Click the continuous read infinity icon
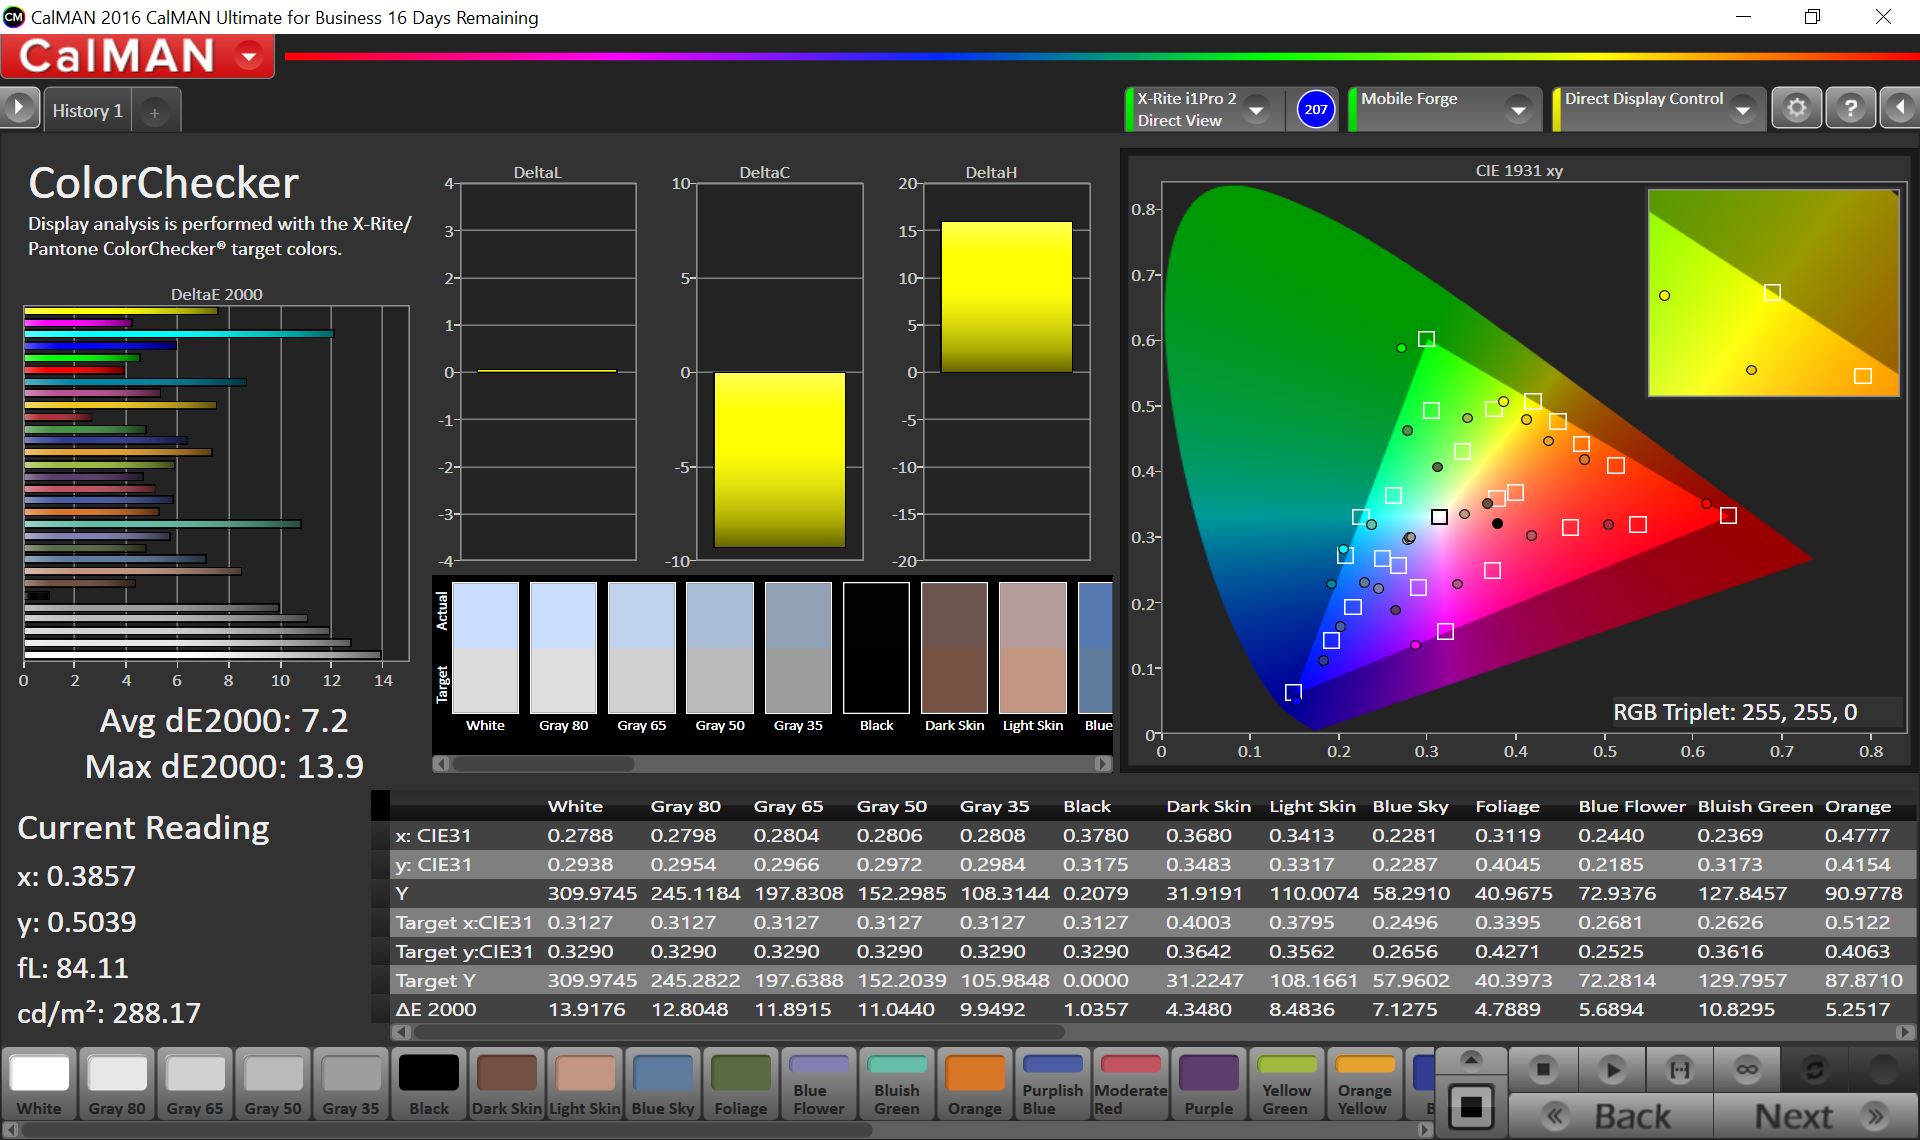The width and height of the screenshot is (1920, 1140). point(1747,1070)
